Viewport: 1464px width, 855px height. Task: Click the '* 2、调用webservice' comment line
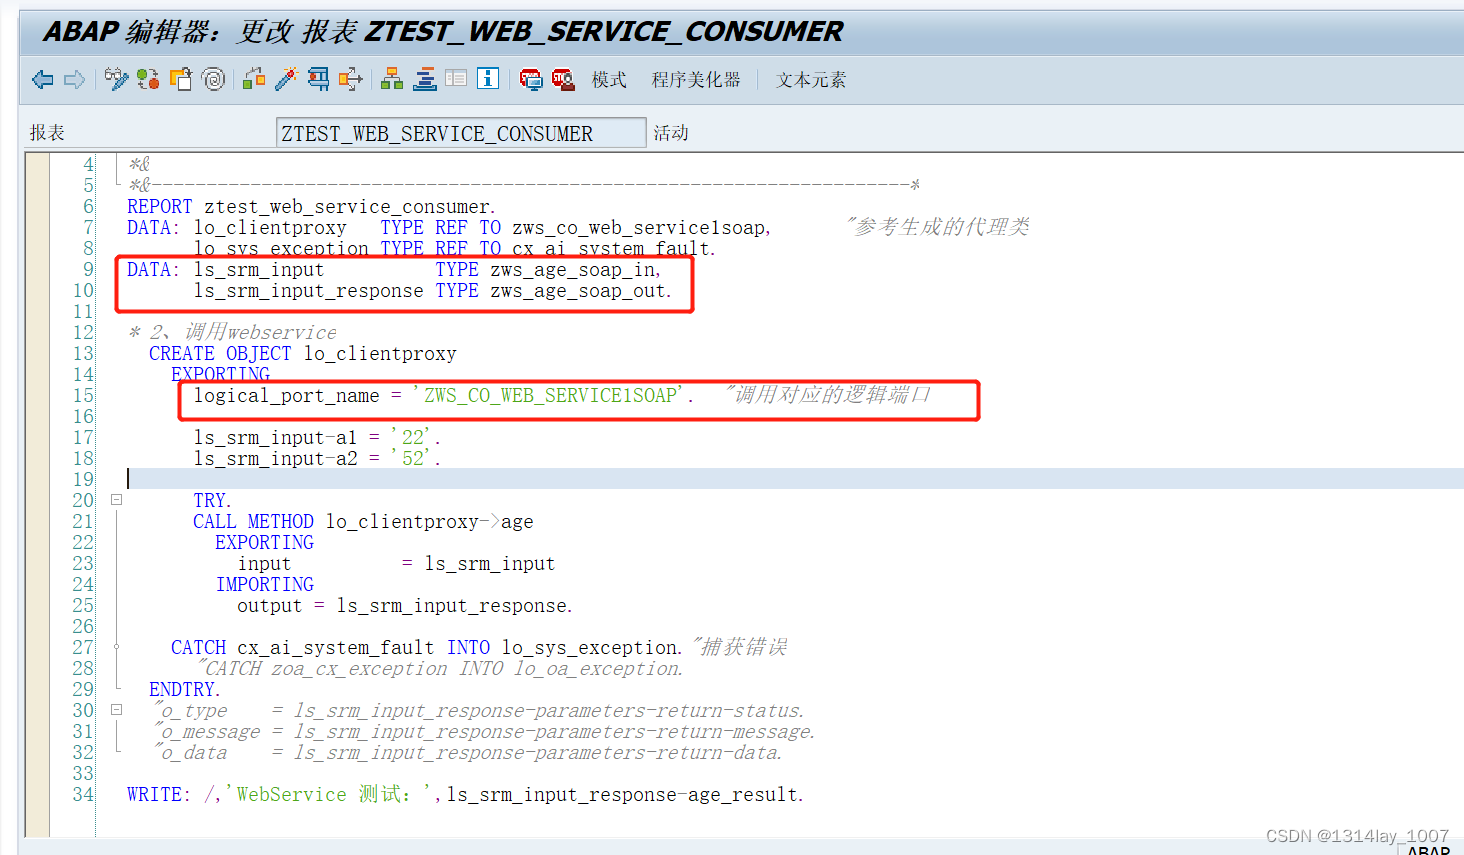coord(233,333)
